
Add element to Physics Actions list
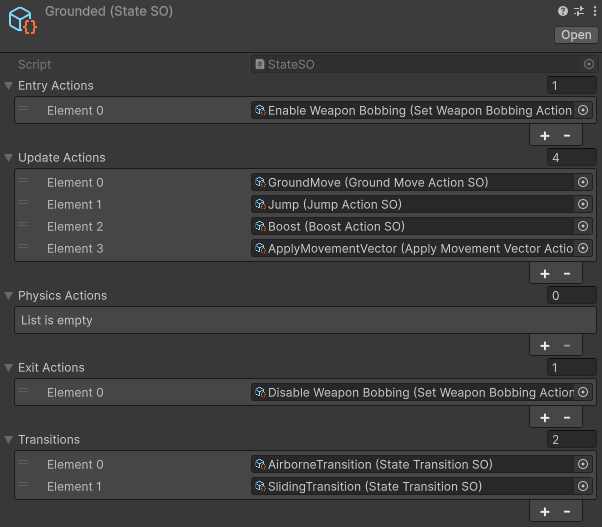545,346
